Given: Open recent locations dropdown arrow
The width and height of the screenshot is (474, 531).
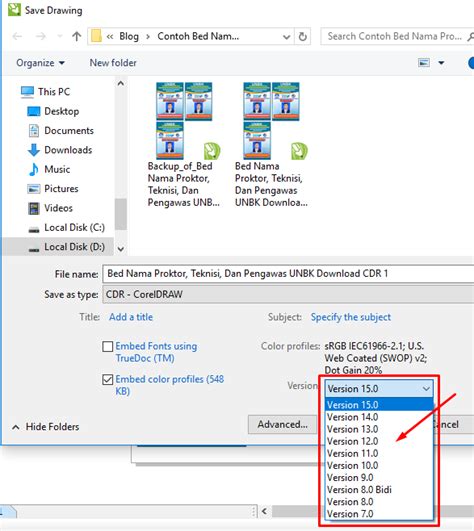Looking at the screenshot, I should (x=60, y=36).
